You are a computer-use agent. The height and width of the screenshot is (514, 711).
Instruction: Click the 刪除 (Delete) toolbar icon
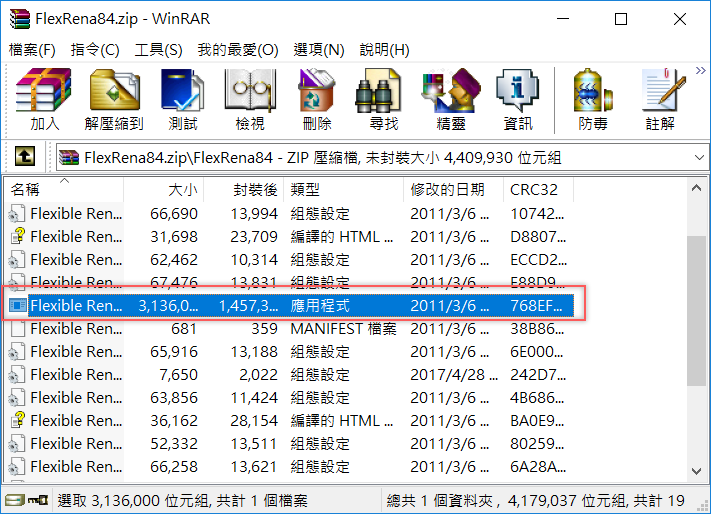(x=317, y=99)
